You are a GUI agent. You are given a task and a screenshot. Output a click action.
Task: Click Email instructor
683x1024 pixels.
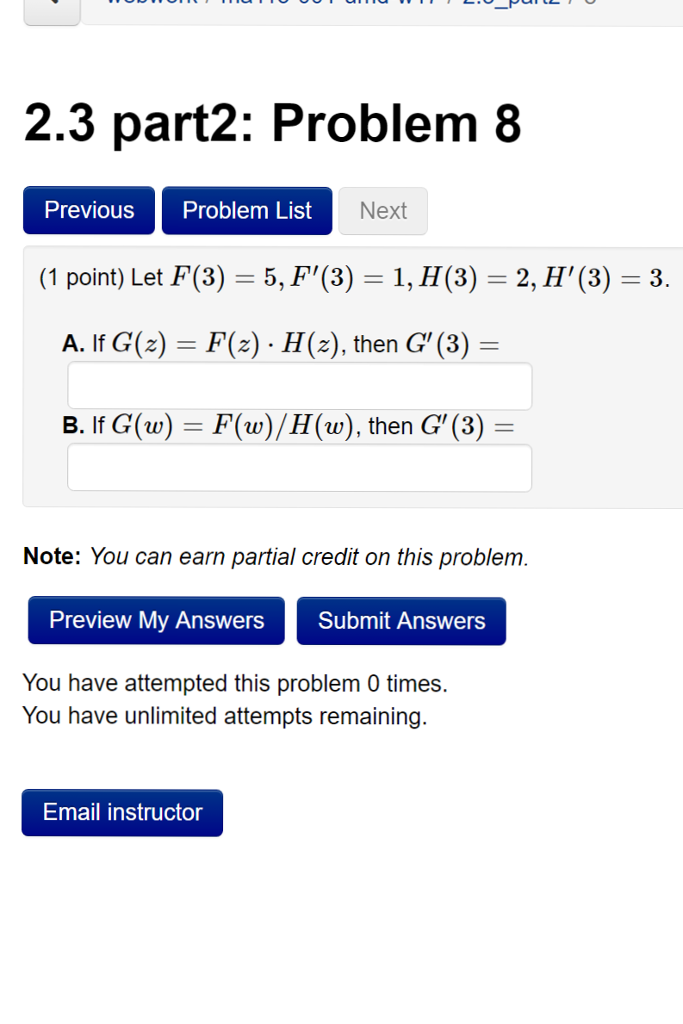(122, 812)
